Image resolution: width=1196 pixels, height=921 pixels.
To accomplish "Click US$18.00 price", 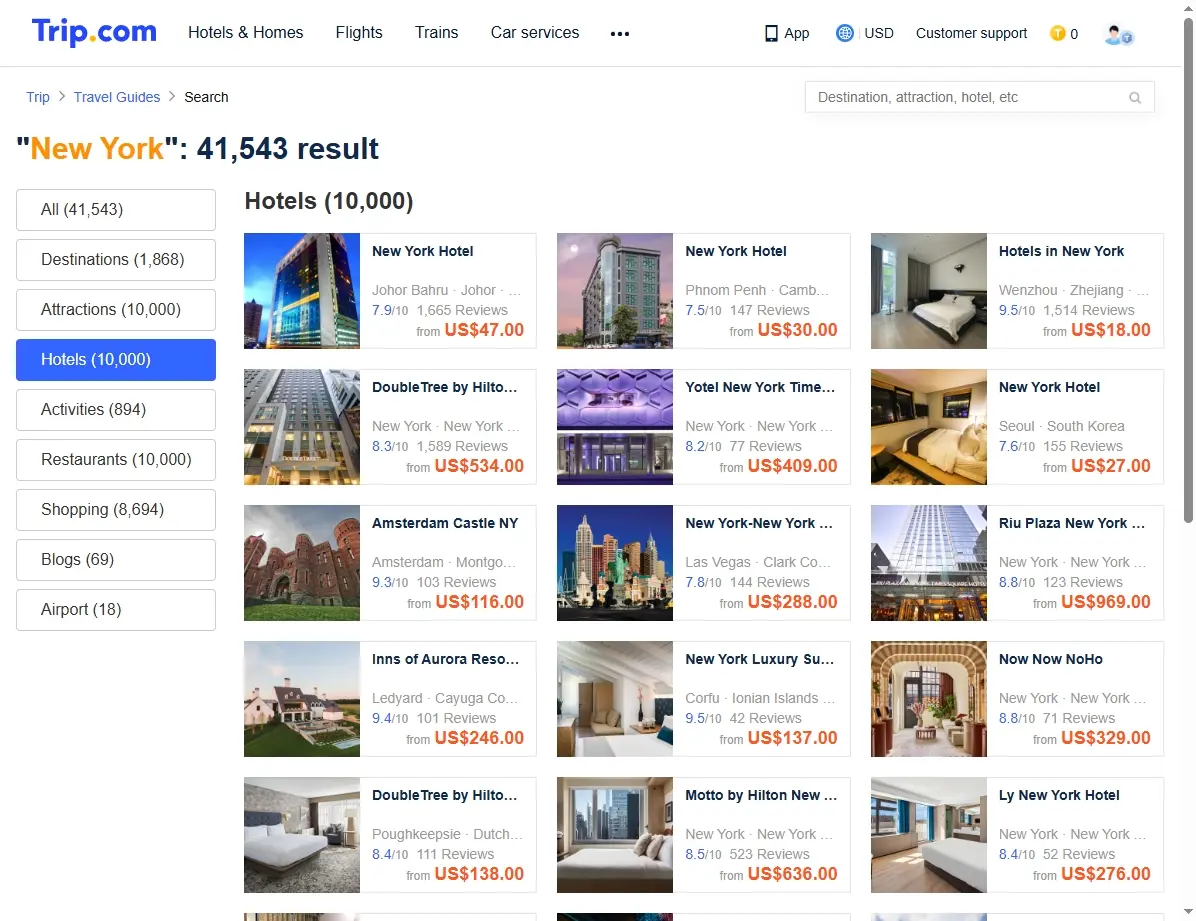I will tap(1111, 330).
